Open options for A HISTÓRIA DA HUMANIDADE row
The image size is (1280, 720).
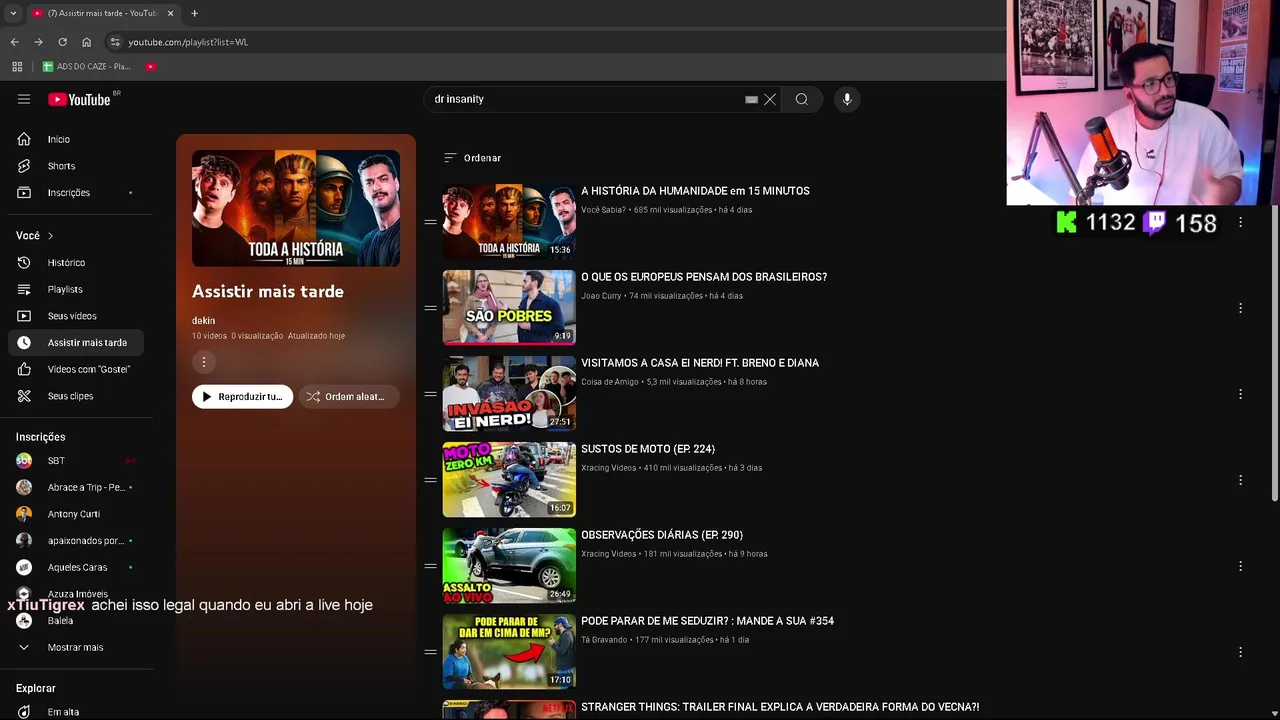pos(1240,222)
